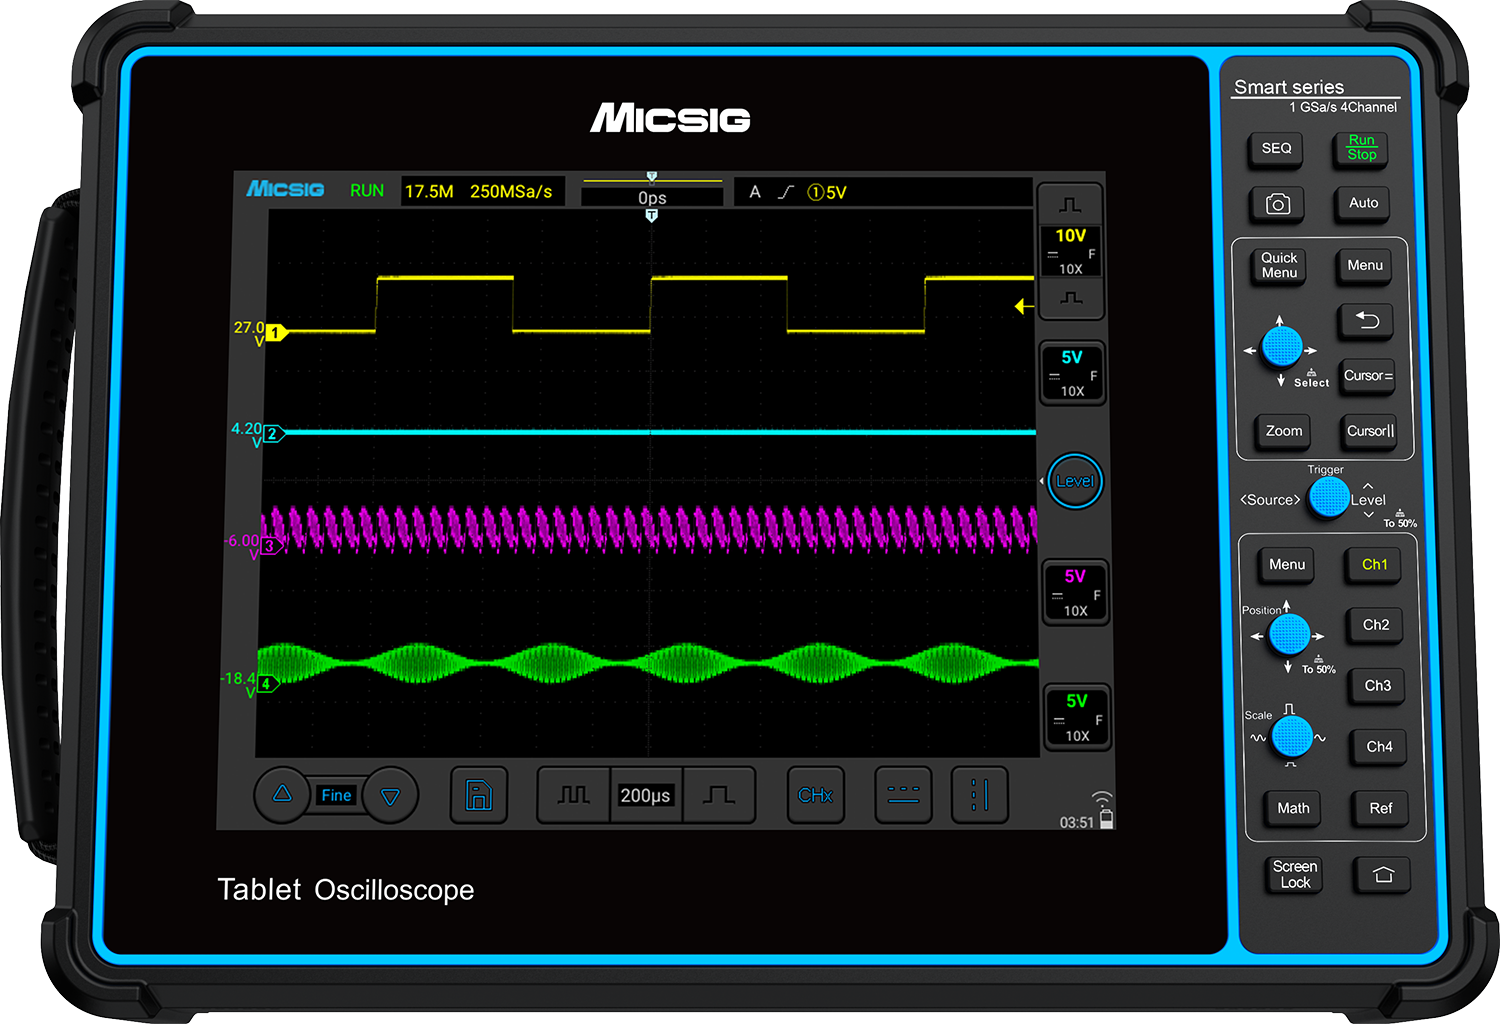
Task: Select the green channel 4 ground marker
Action: tap(268, 684)
